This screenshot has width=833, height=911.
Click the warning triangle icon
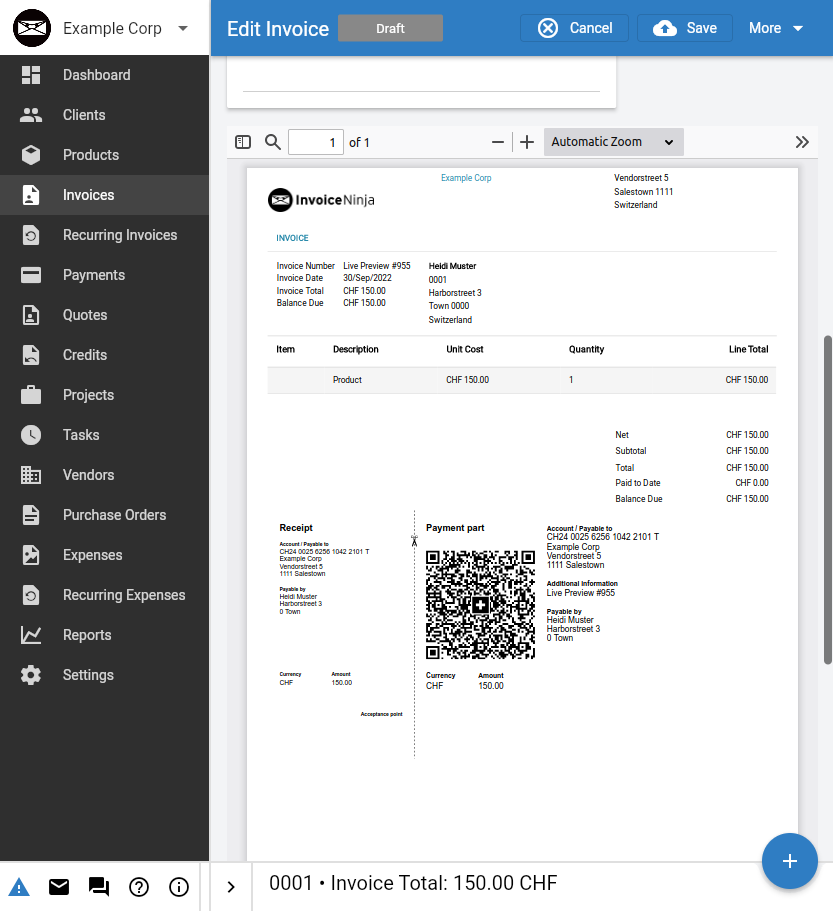[x=19, y=887]
